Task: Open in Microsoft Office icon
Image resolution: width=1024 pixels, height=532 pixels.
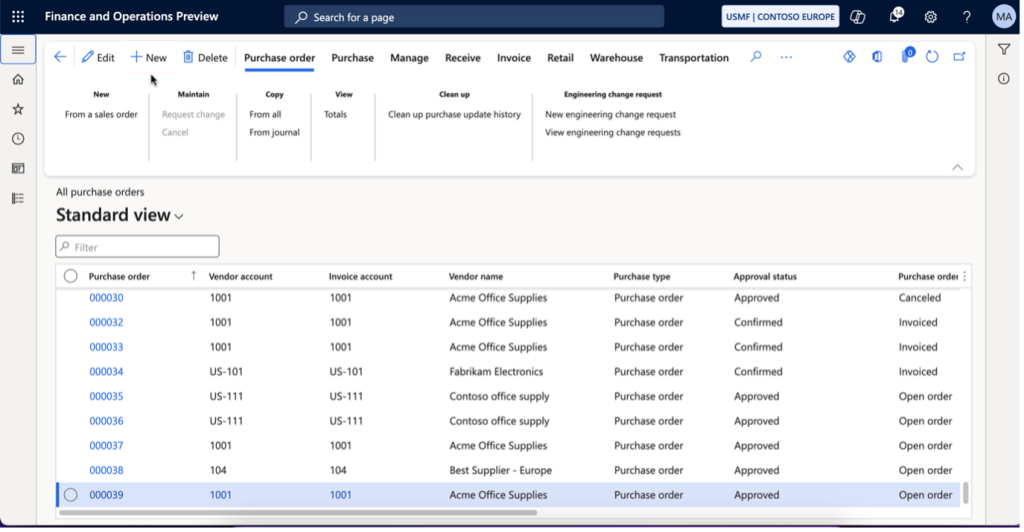Action: (877, 57)
